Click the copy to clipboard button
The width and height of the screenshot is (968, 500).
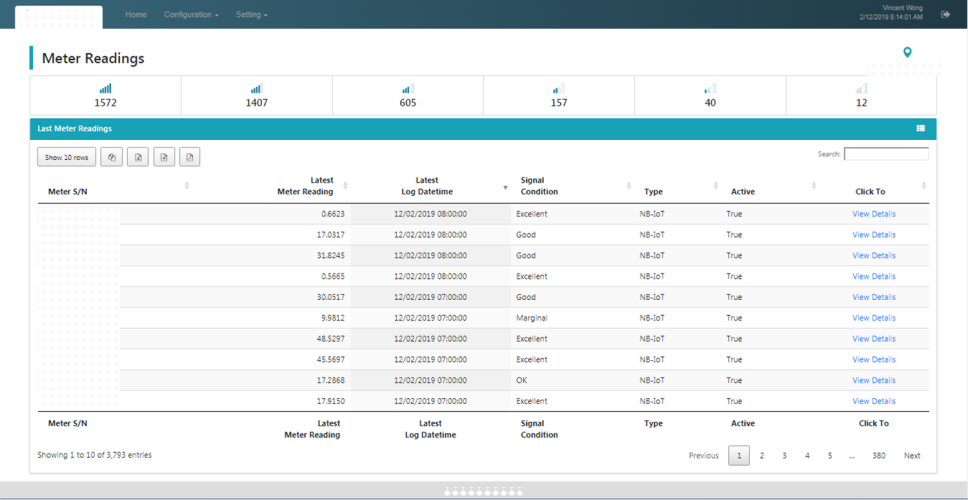(112, 157)
